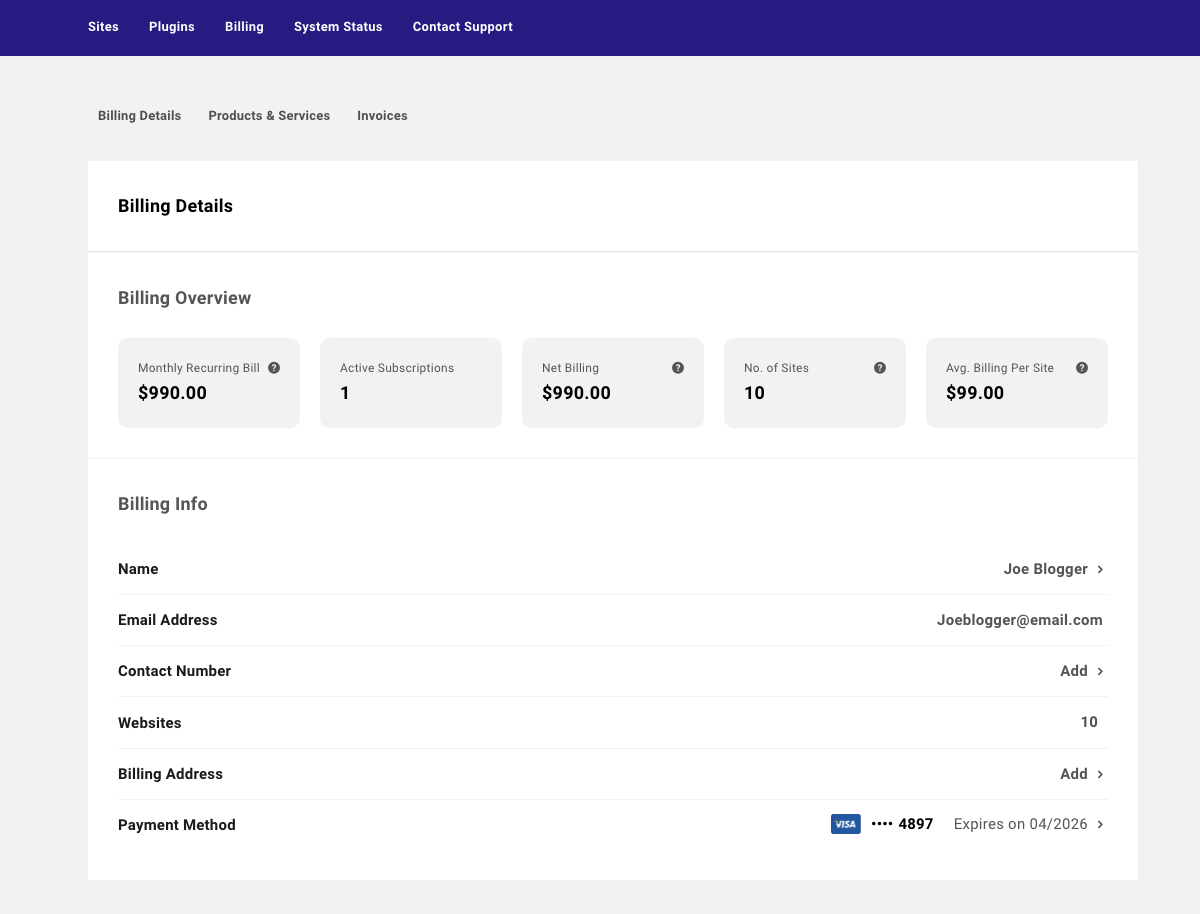Click the Expires on 04/2026 payment detail
This screenshot has width=1200, height=914.
[1020, 824]
